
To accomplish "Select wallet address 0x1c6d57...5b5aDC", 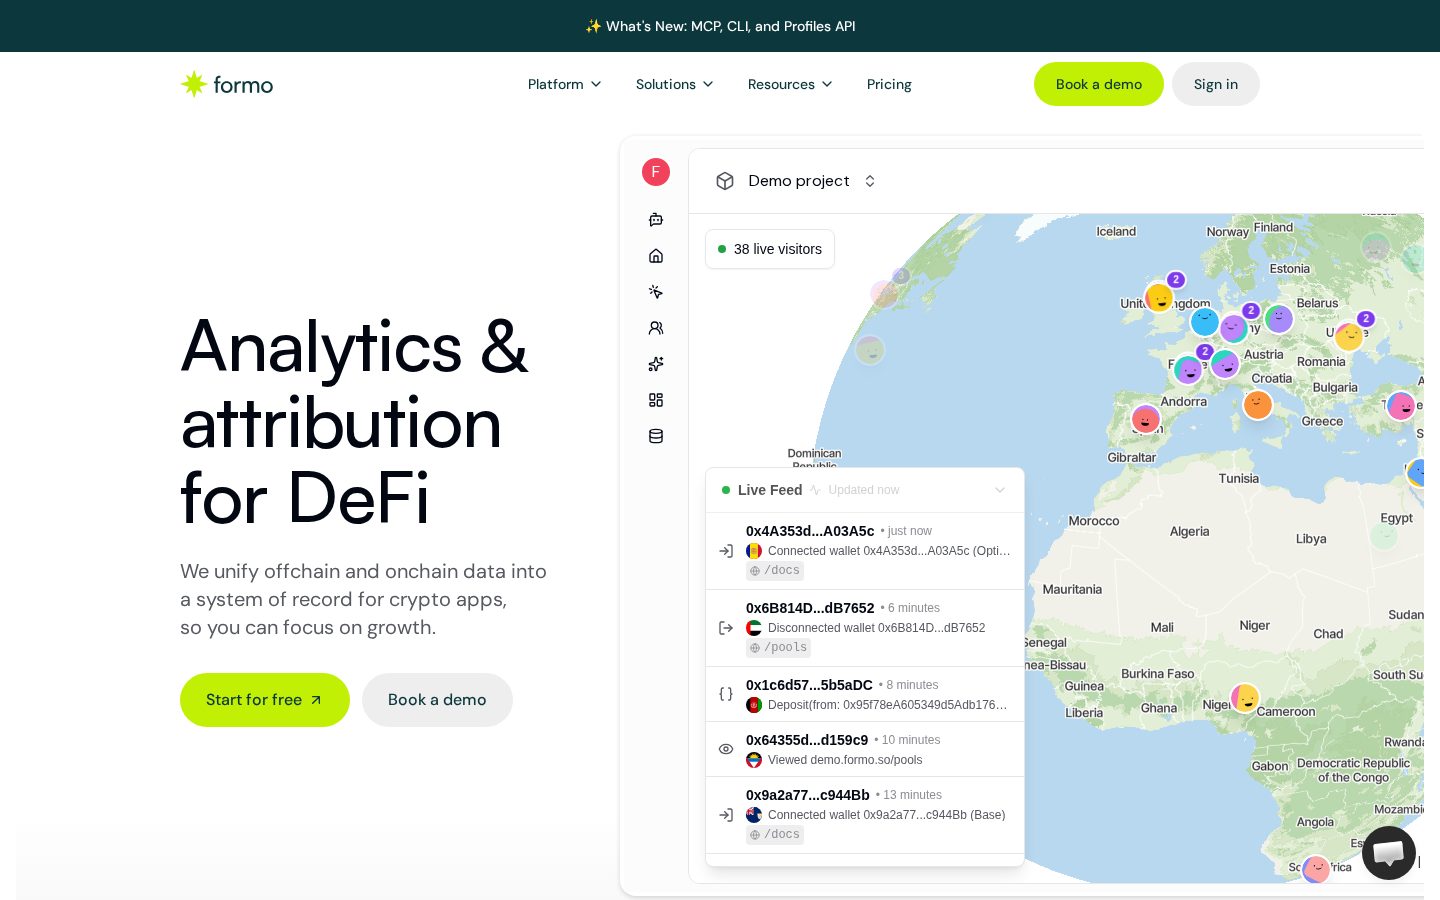I will pos(809,685).
